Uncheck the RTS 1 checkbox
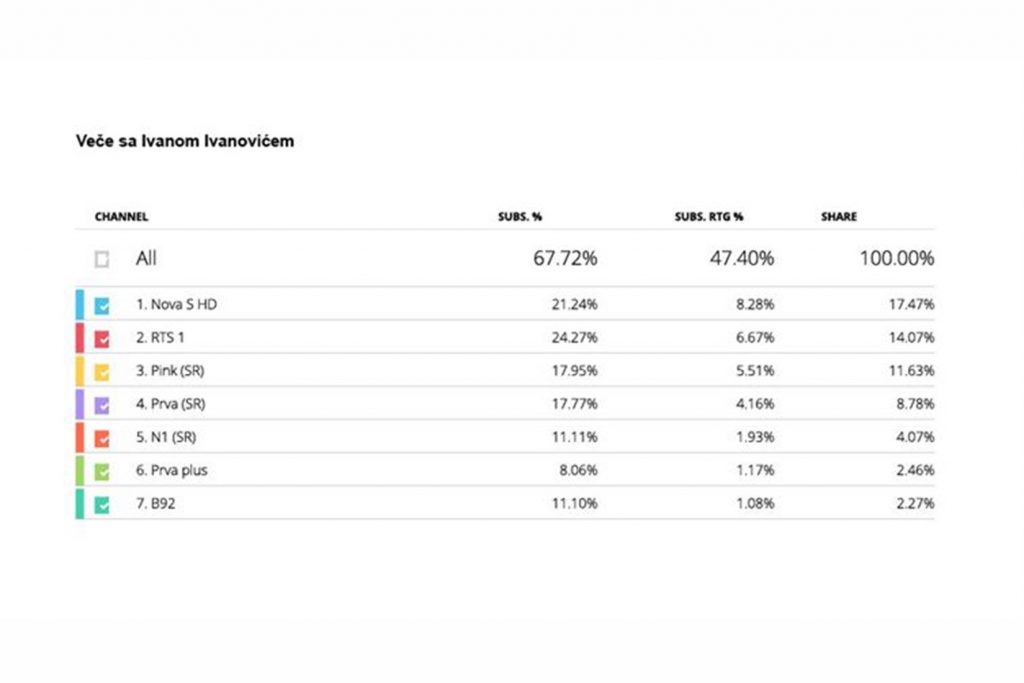 point(102,338)
